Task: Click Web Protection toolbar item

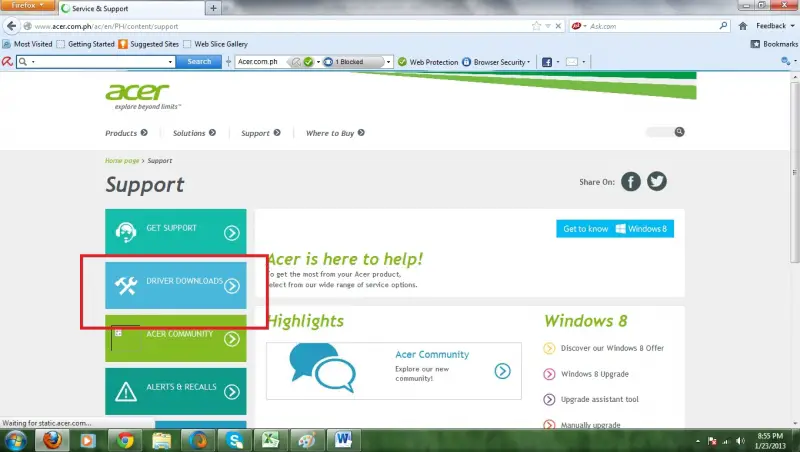Action: point(428,62)
